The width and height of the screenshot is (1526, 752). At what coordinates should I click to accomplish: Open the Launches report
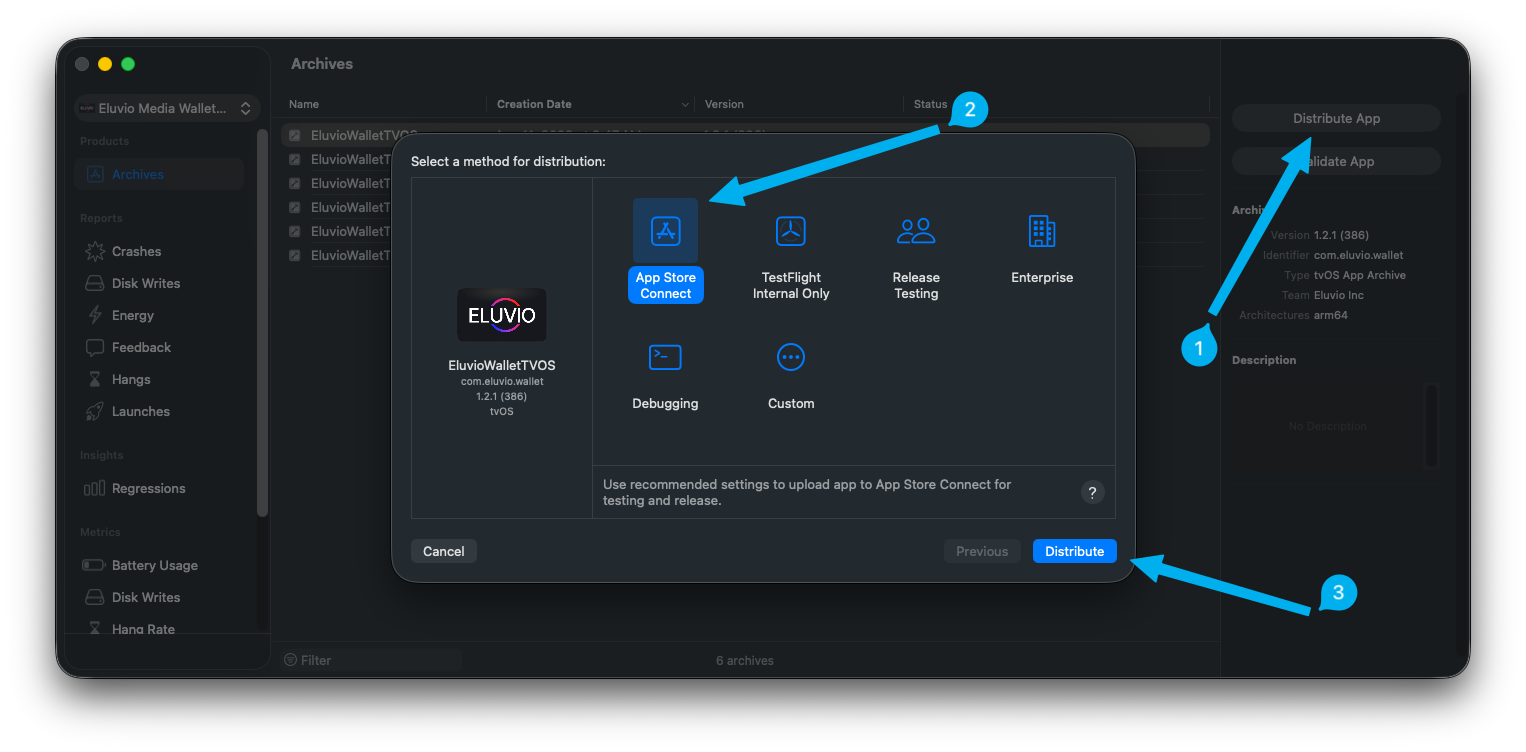pyautogui.click(x=159, y=411)
